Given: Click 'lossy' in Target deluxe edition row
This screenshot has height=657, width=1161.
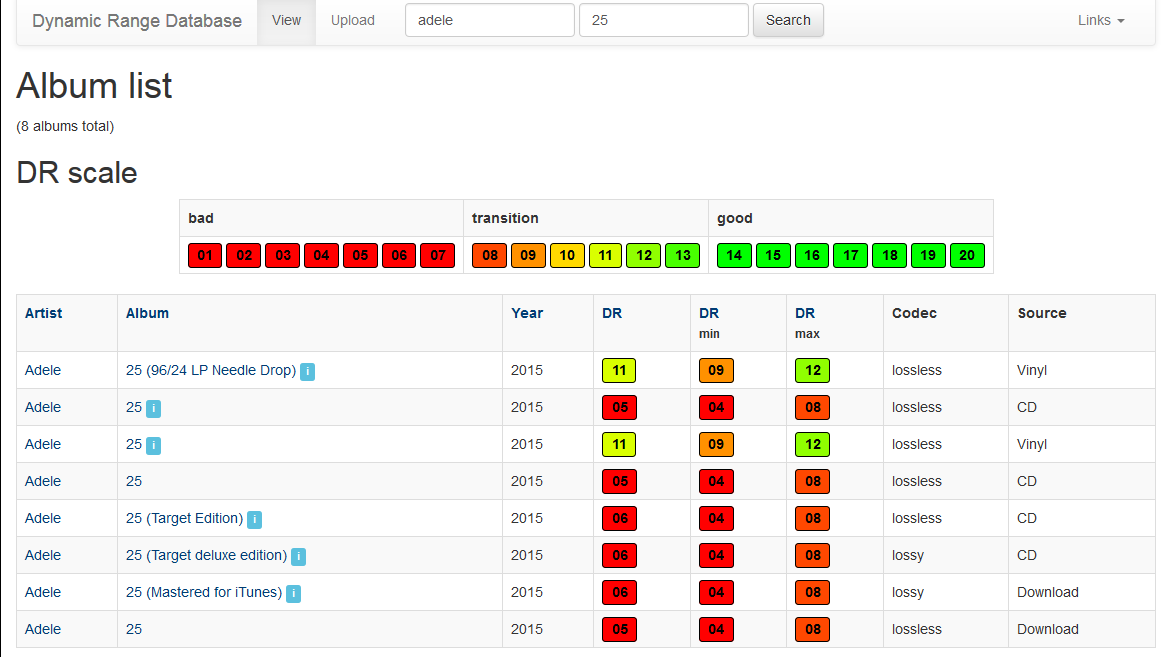Looking at the screenshot, I should (x=908, y=556).
